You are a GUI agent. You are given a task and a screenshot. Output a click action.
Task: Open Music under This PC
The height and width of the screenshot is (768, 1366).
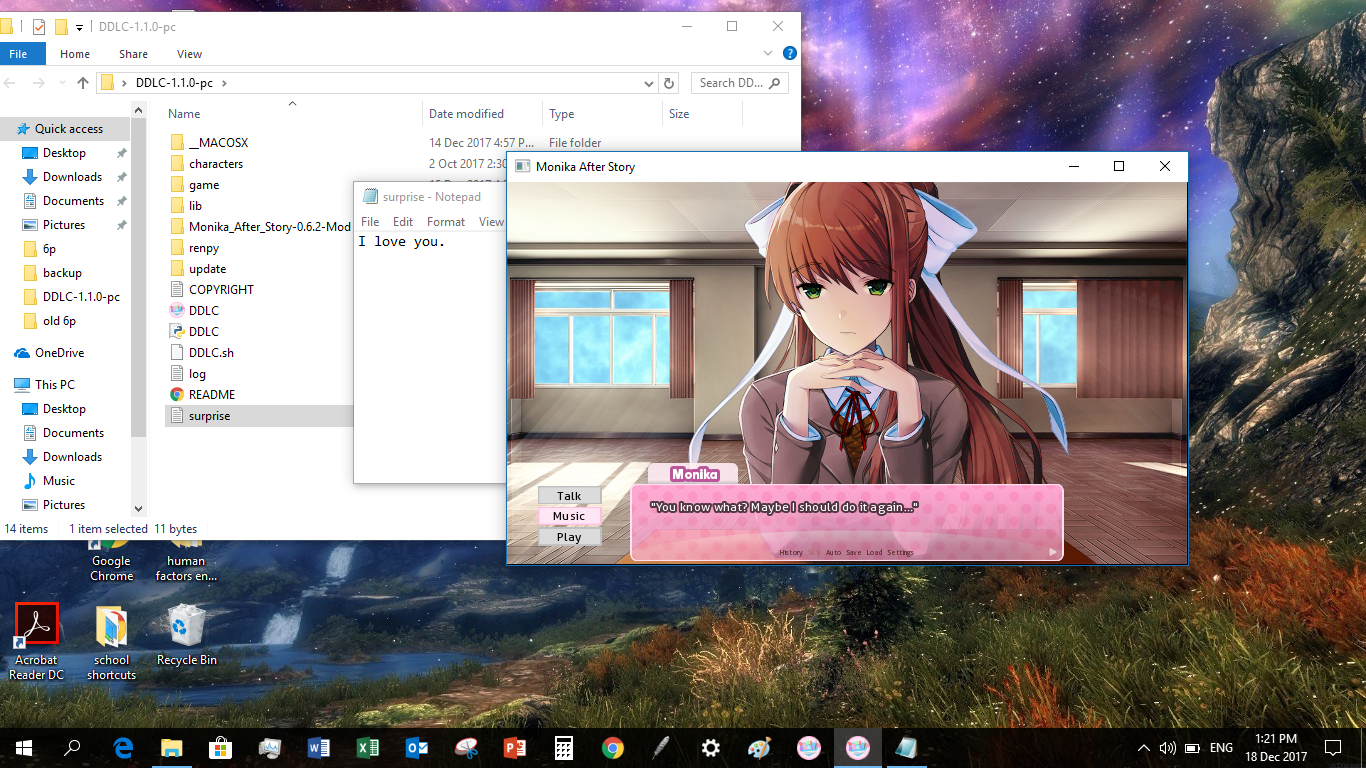tap(59, 481)
